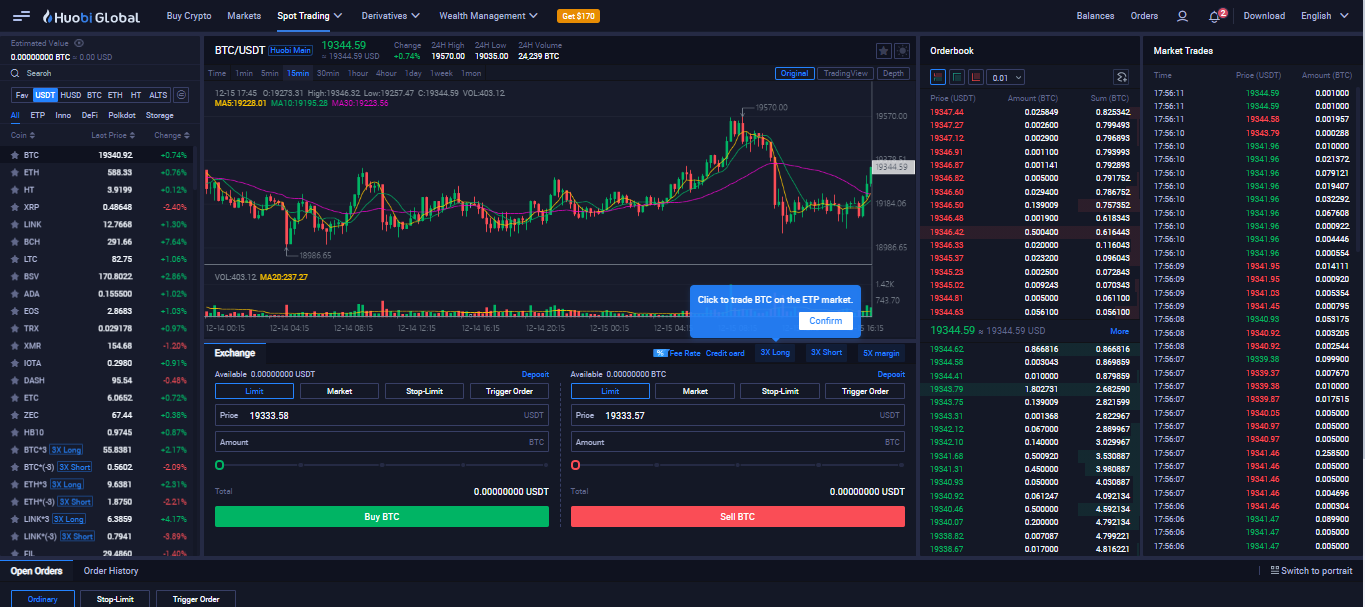Favorite DASH with its star icon

click(15, 380)
